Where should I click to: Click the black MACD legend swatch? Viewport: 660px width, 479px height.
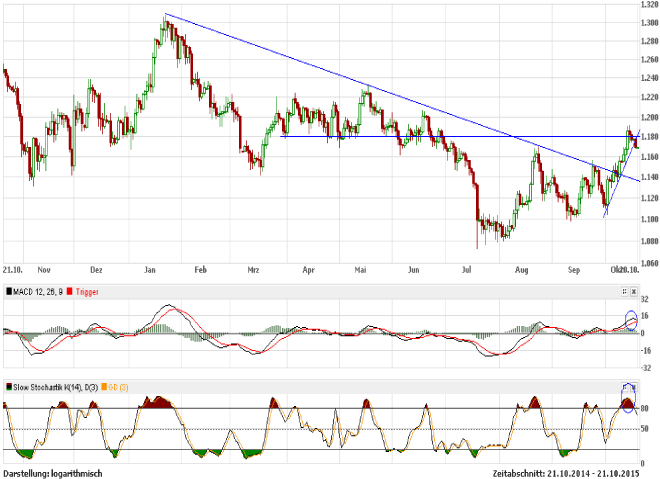[x=8, y=290]
